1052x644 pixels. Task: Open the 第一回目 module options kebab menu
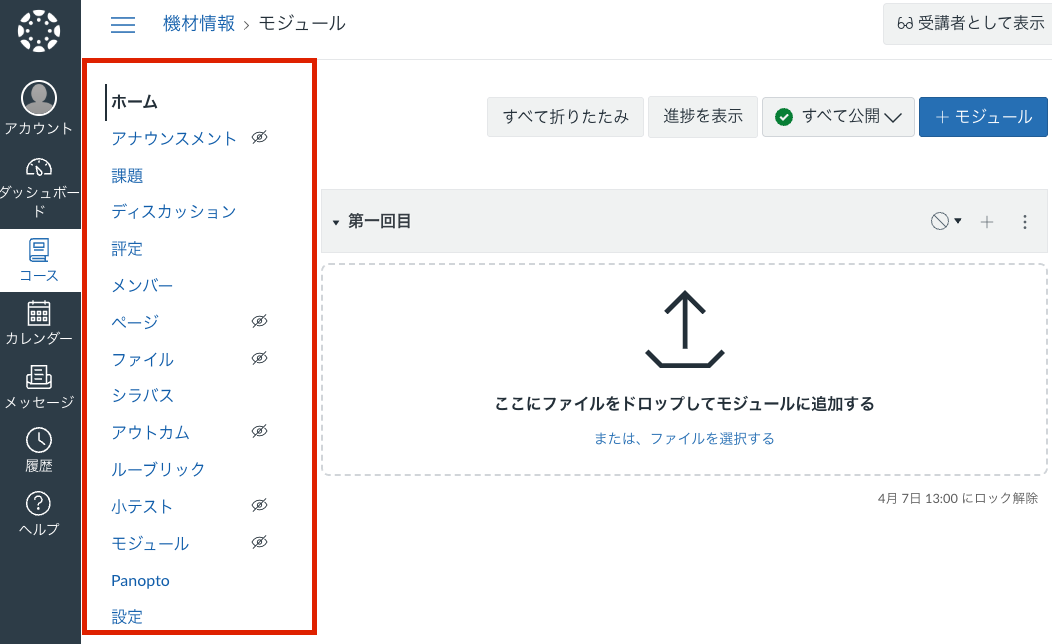tap(1024, 222)
